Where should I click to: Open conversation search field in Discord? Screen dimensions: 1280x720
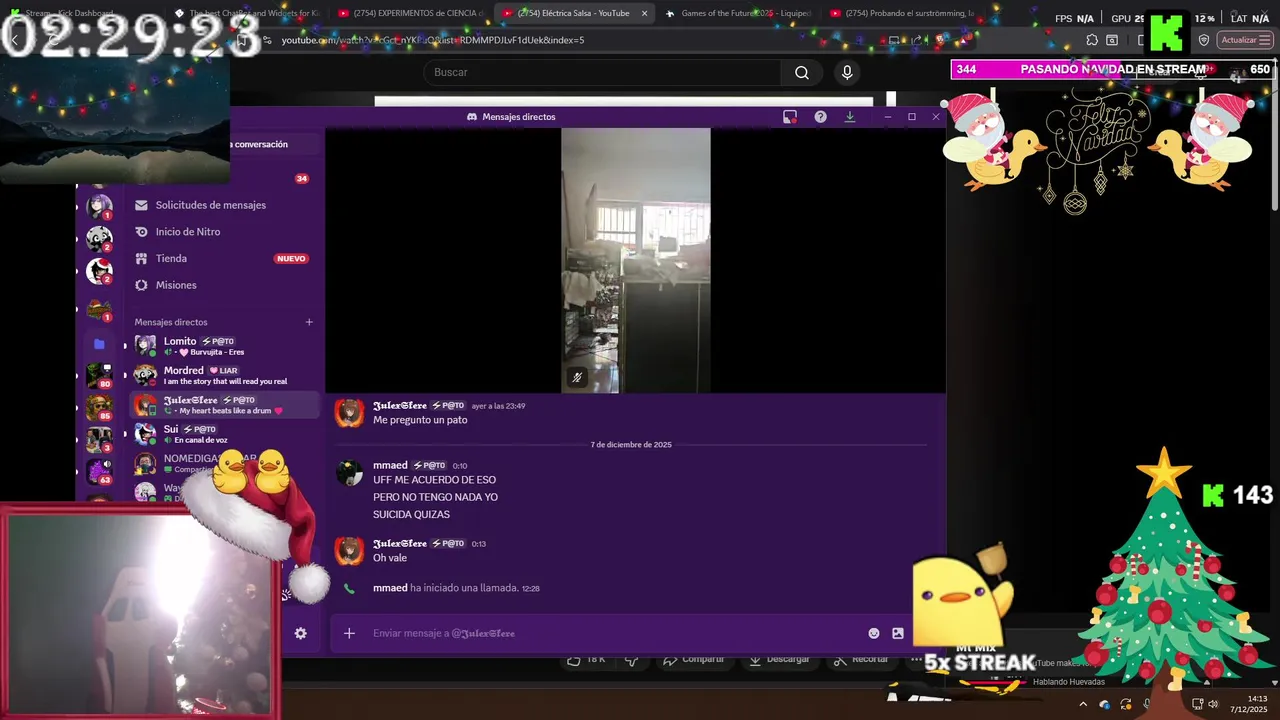259,144
